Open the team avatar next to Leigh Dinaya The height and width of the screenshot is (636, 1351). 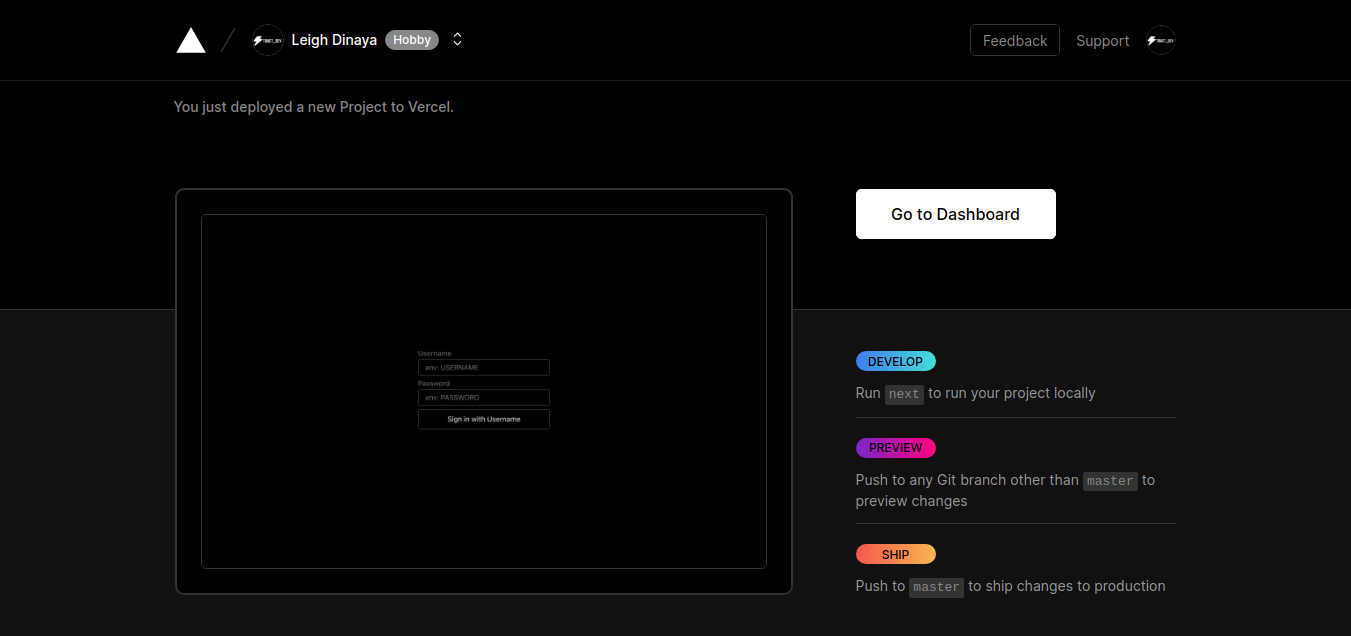(x=268, y=40)
